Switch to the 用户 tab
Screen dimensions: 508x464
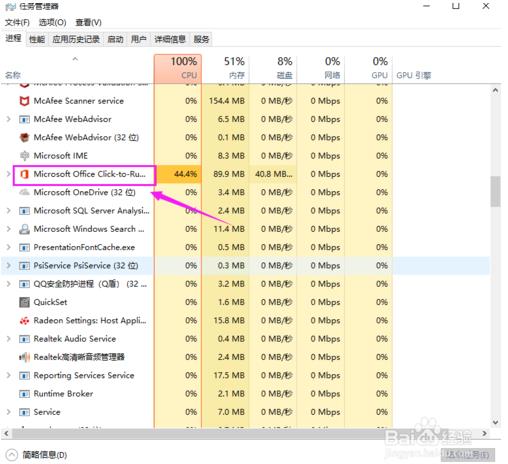coord(138,39)
